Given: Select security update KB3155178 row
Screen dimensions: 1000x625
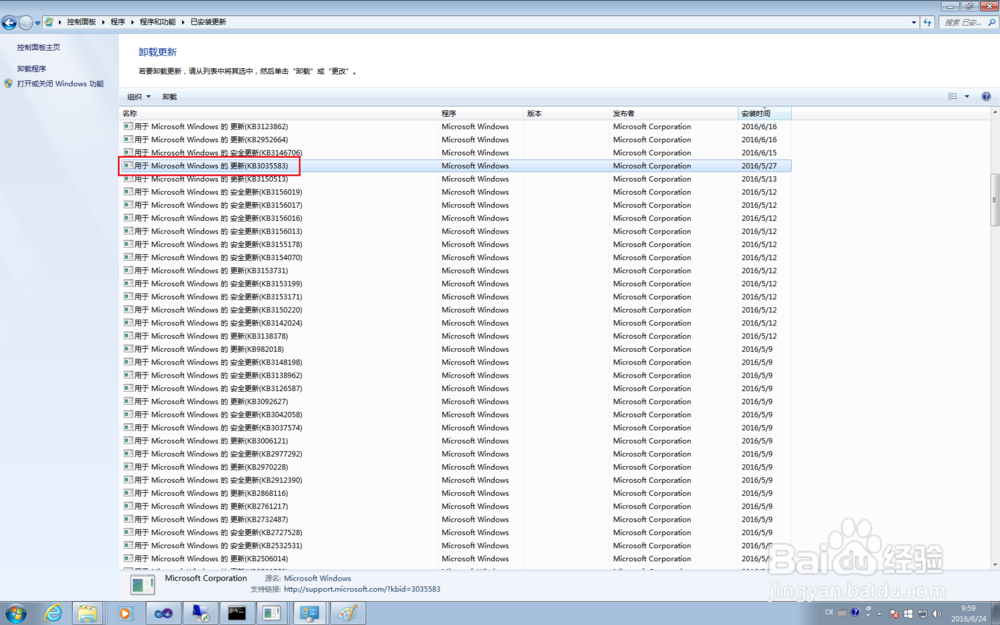Looking at the screenshot, I should click(x=456, y=244).
